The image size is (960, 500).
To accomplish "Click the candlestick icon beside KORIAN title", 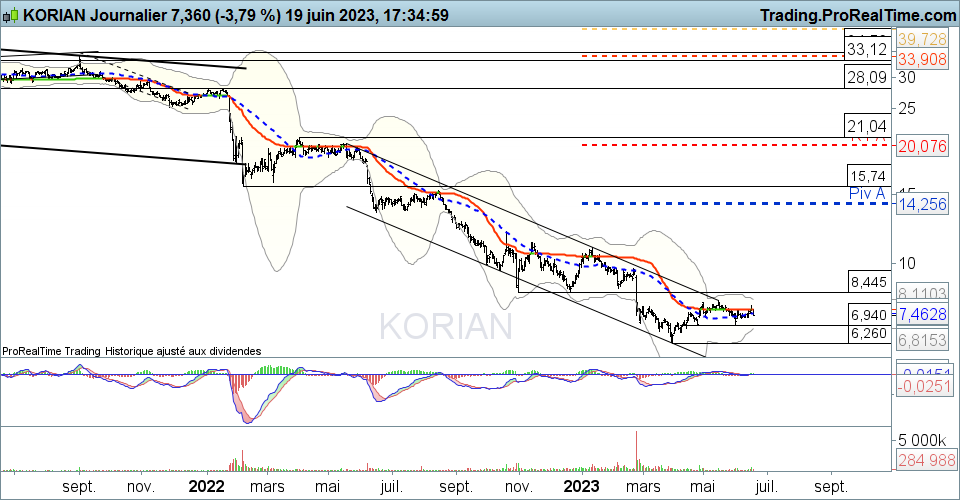I will click(x=11, y=15).
